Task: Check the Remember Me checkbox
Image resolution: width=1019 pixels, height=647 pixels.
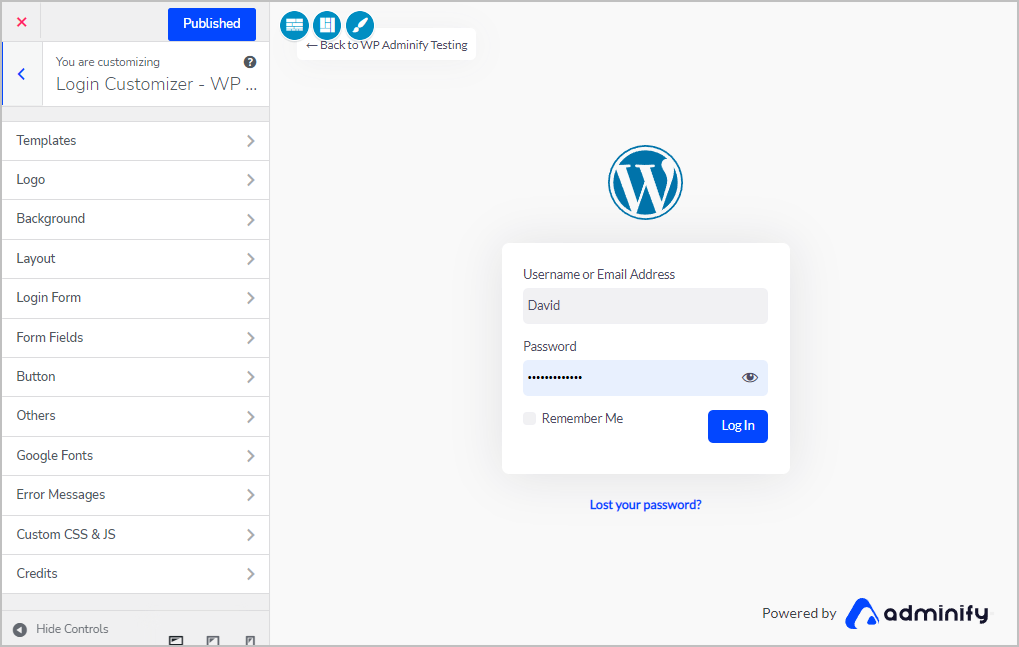Action: (530, 418)
